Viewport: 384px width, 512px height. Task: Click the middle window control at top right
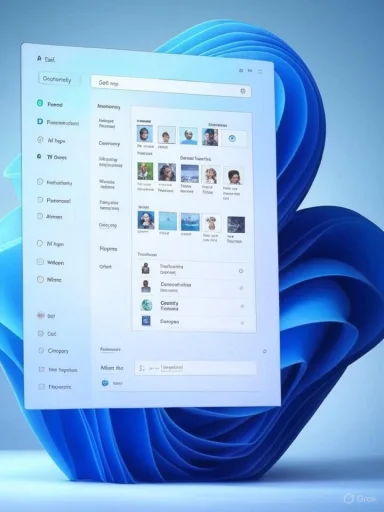(250, 71)
